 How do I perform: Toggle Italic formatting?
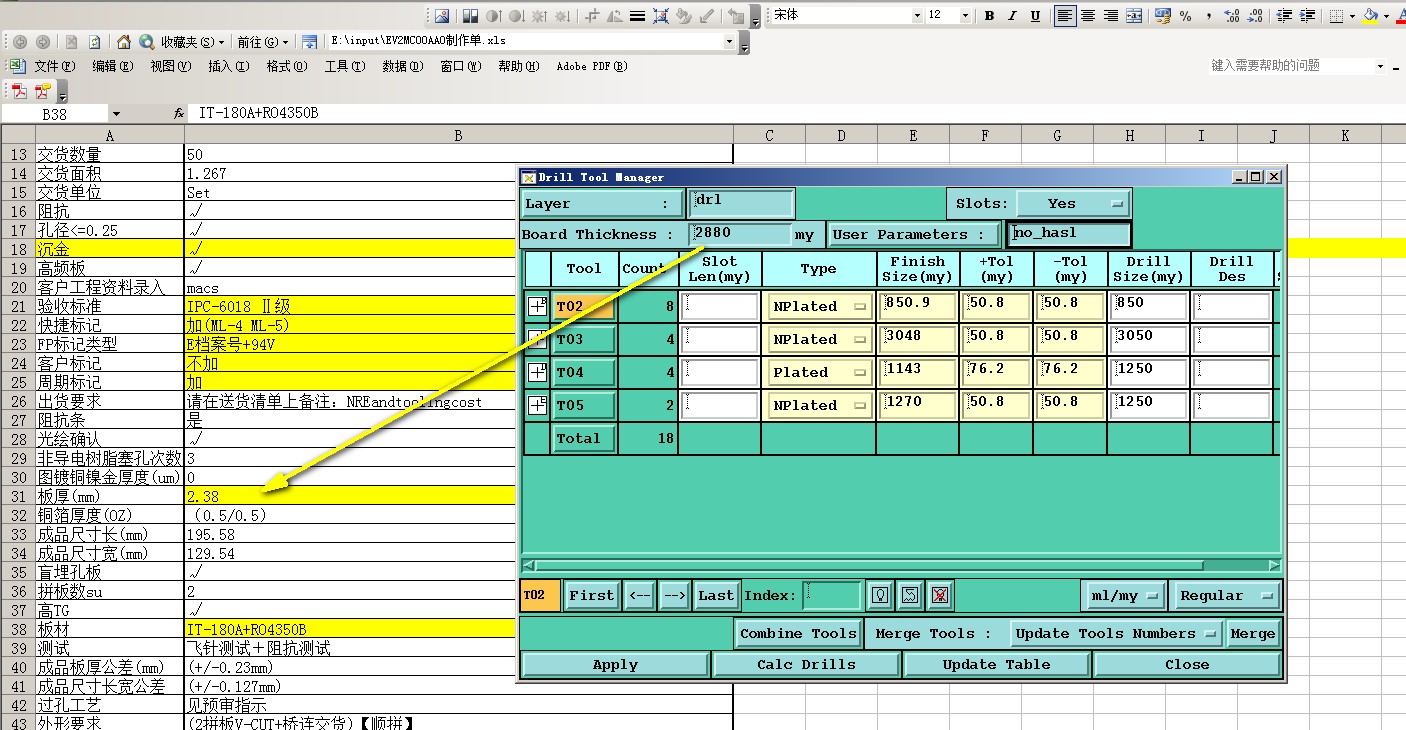click(1012, 15)
